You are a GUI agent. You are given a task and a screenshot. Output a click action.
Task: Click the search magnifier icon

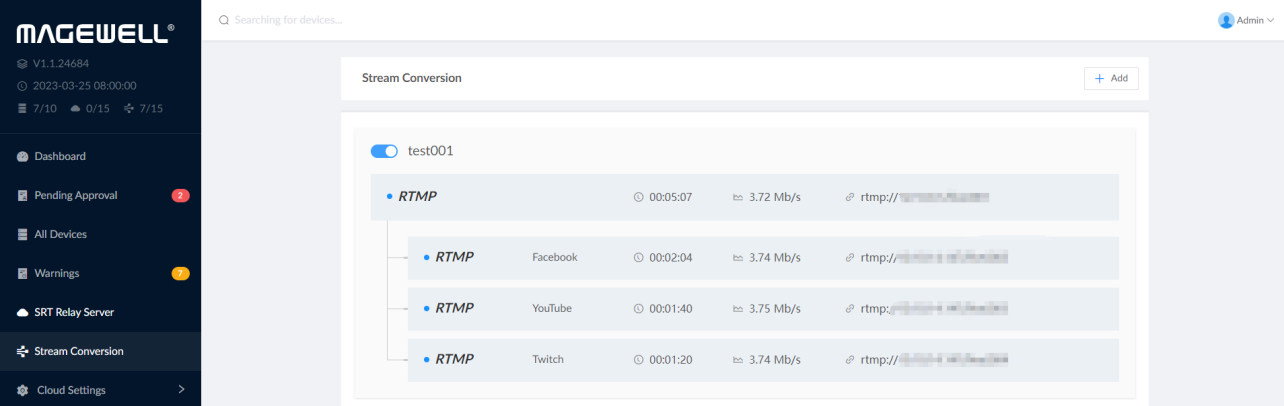coord(224,20)
